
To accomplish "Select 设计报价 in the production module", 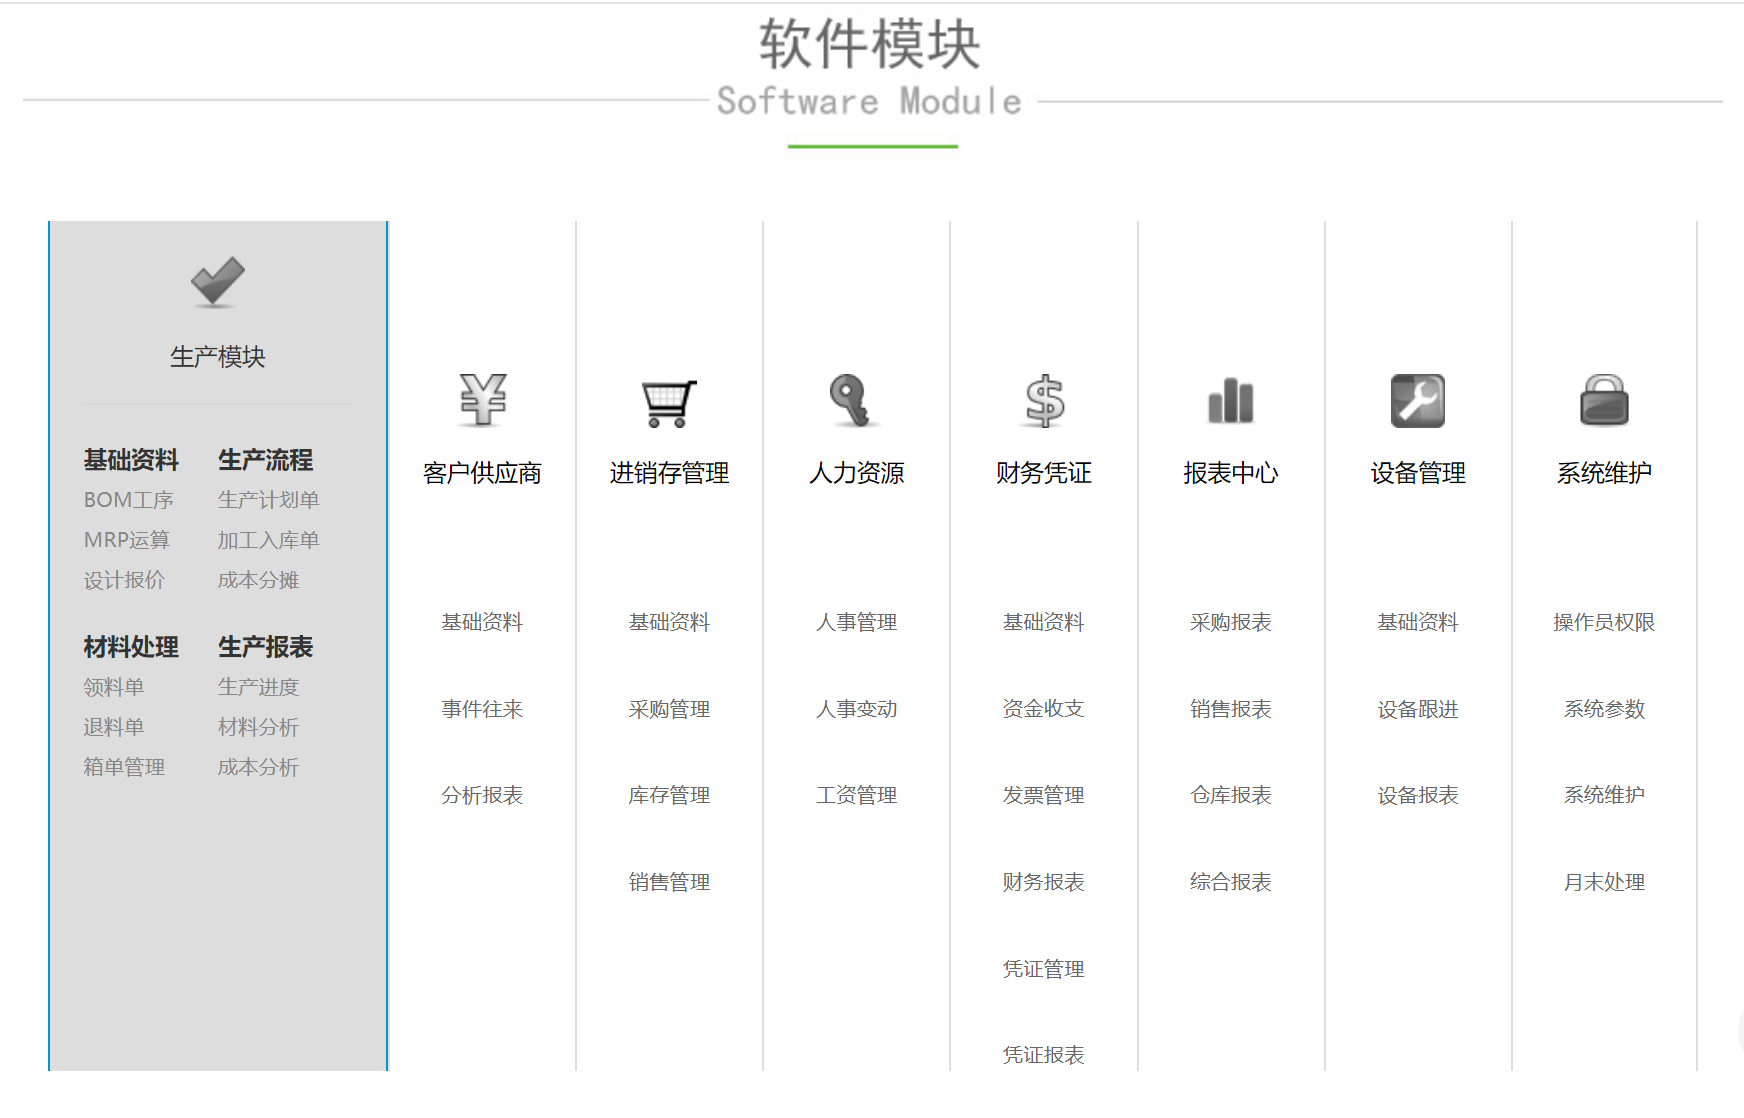I will (124, 580).
